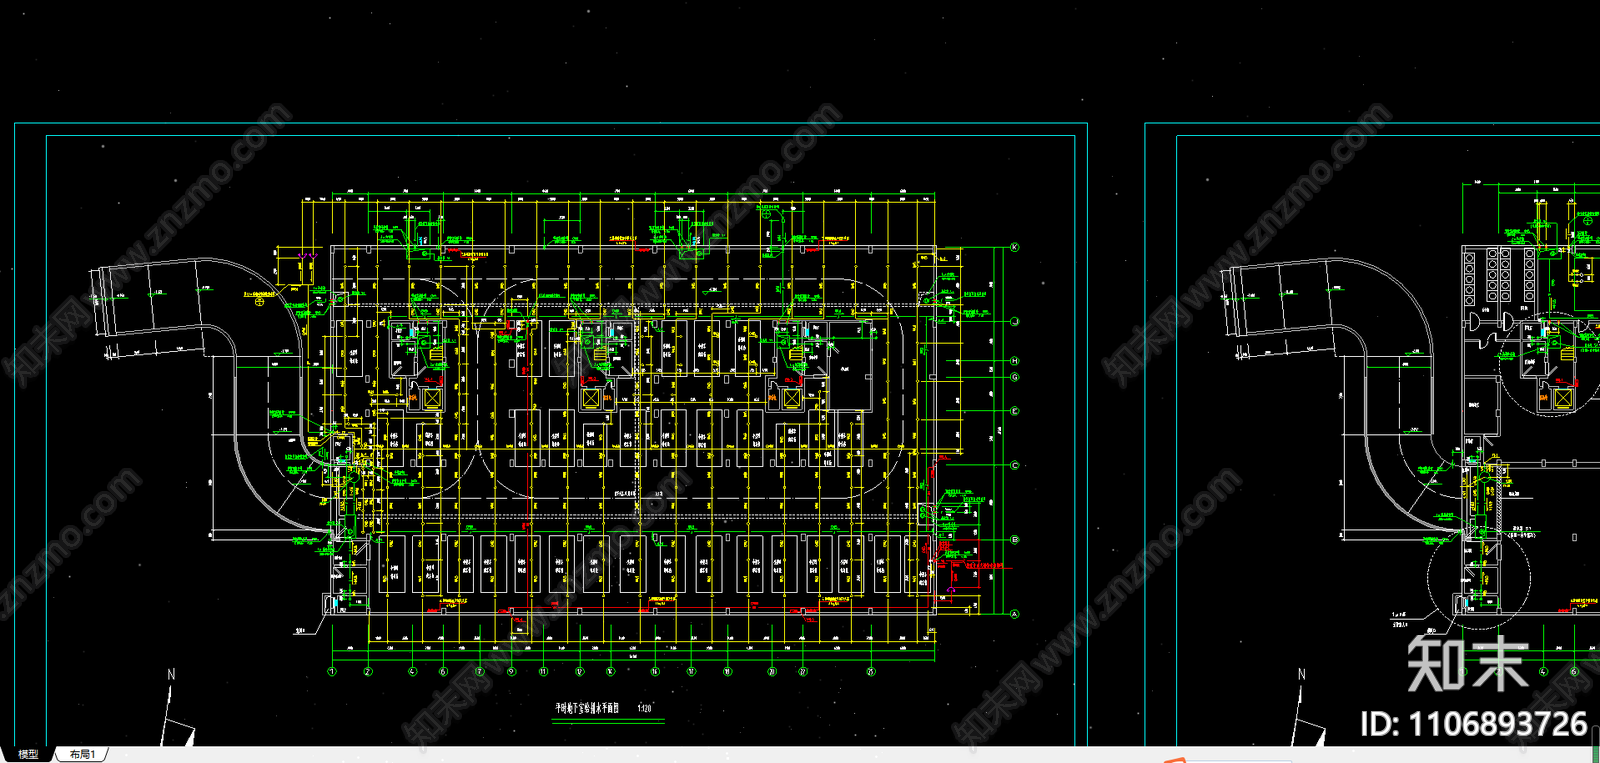Select the 平时地下室给排水平面图 drawing title text

pos(588,708)
